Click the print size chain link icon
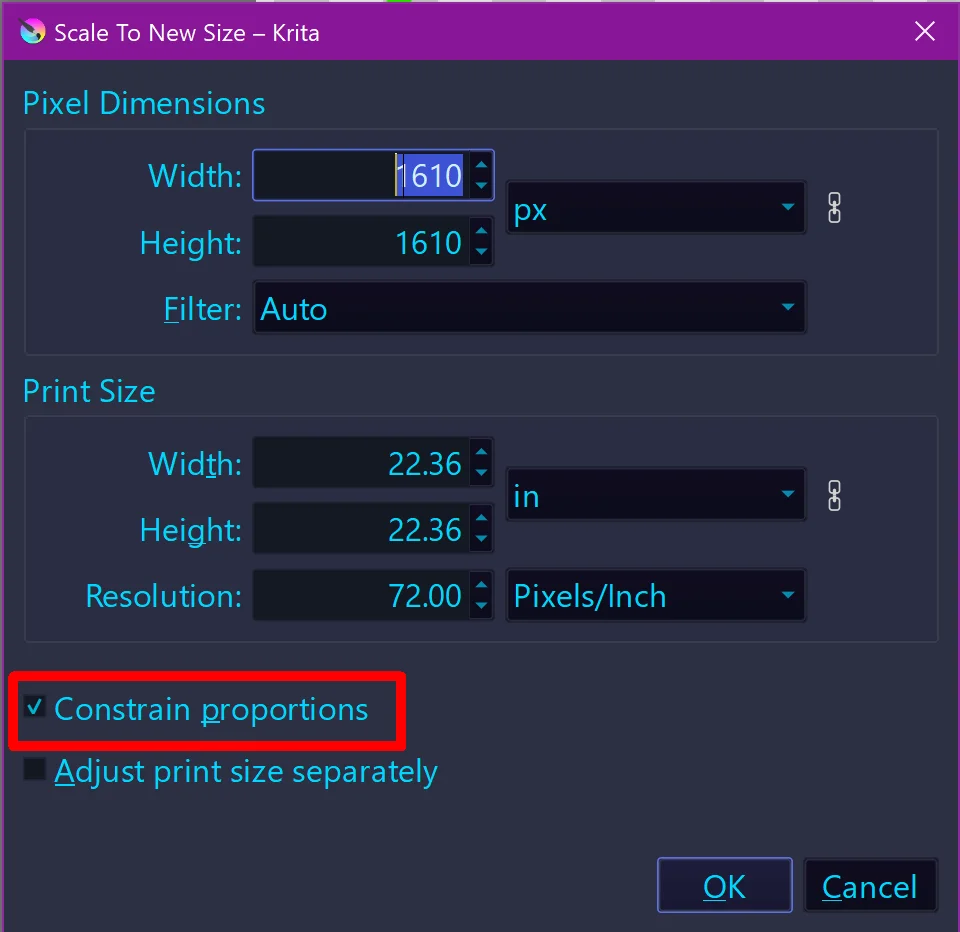Screen dimensions: 960x932 (835, 495)
